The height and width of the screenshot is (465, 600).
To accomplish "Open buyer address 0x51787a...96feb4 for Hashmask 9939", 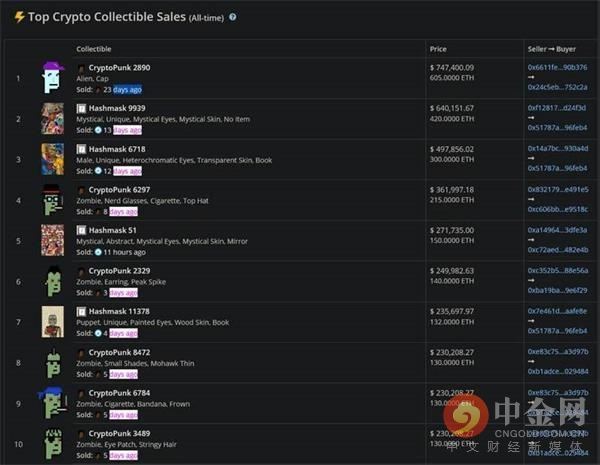I will [557, 128].
